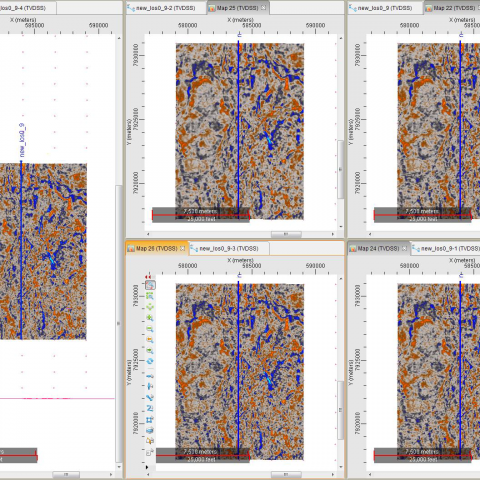The image size is (480, 480).
Task: Click the 7,500 meters scale bar in Map 25
Action: click(x=201, y=215)
